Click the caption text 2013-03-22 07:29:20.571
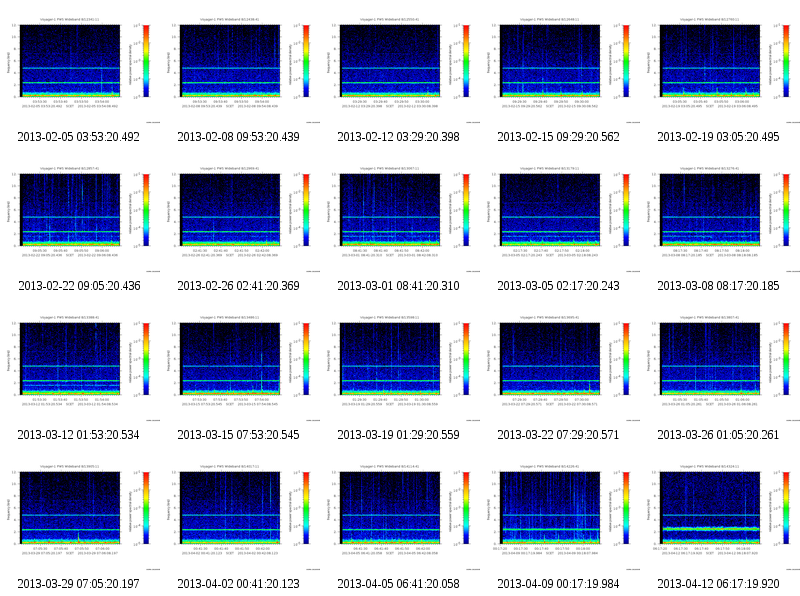The width and height of the screenshot is (800, 596). click(558, 435)
